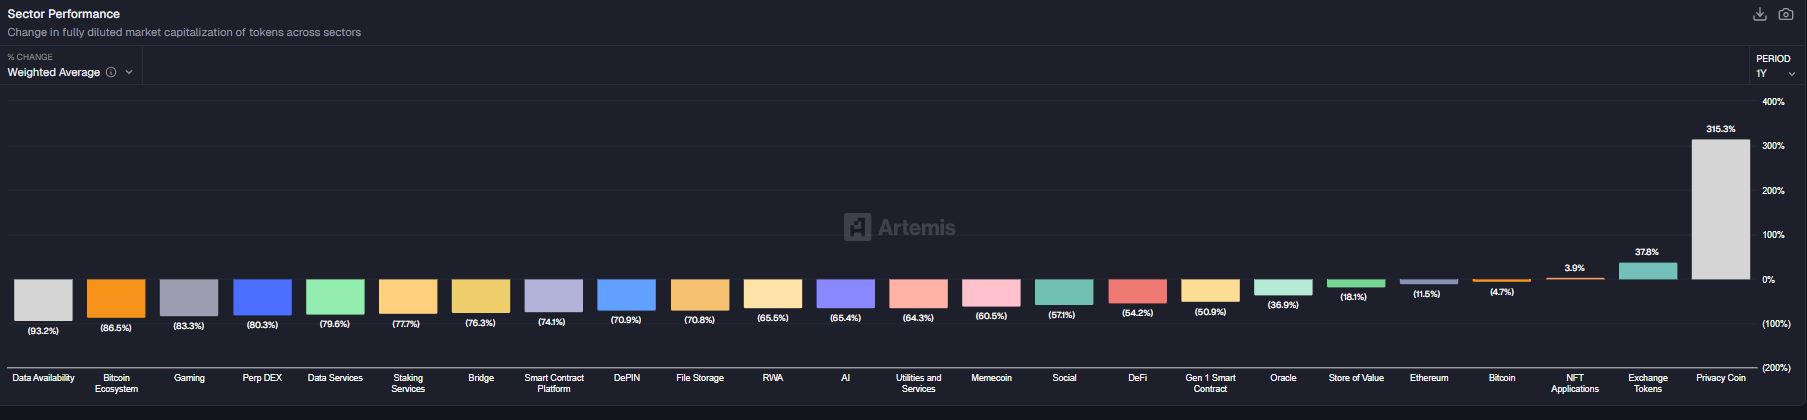Click the DeFi red bar
1807x420 pixels.
[x=1137, y=291]
